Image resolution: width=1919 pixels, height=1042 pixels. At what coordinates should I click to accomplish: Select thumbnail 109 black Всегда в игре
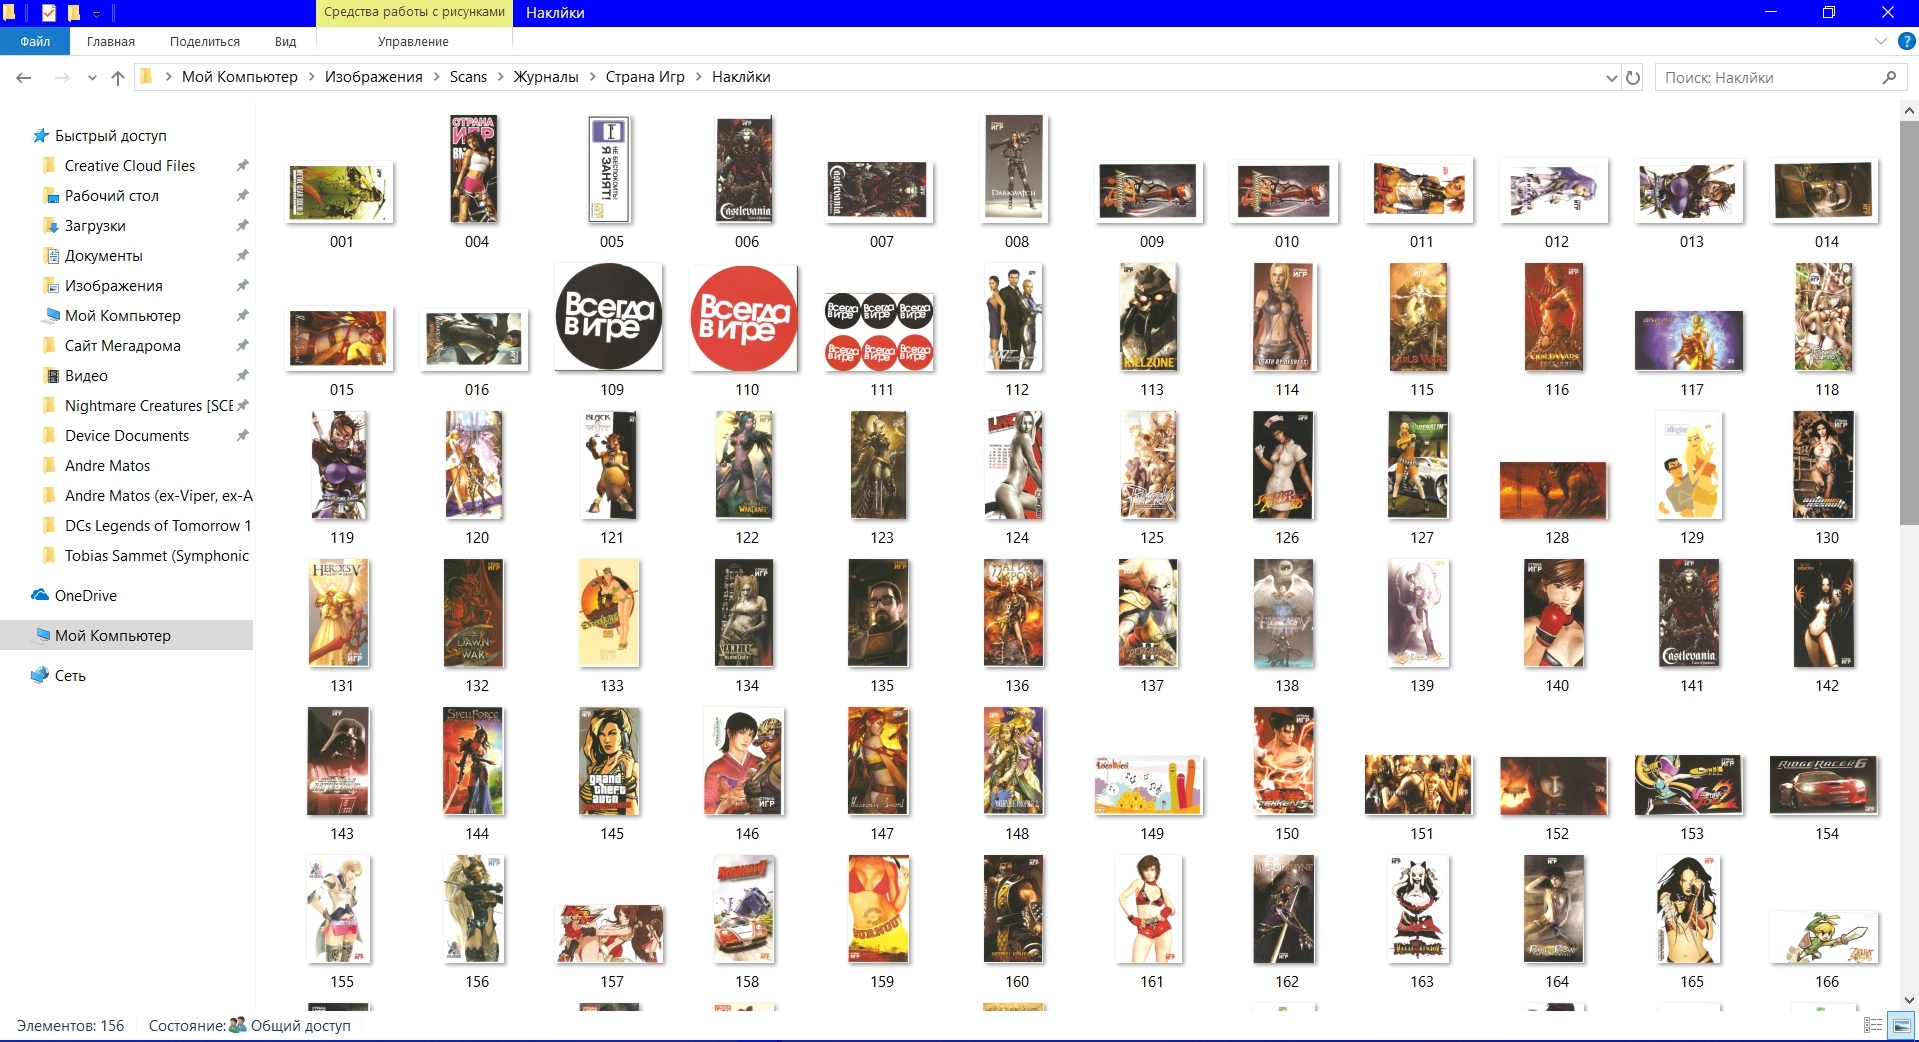tap(609, 317)
